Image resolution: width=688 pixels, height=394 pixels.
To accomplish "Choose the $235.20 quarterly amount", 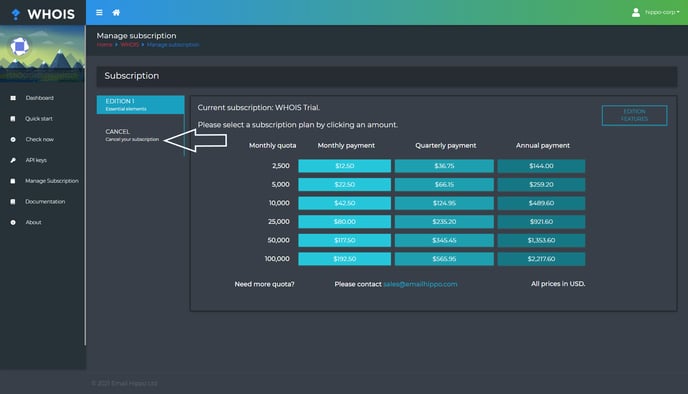I will (444, 222).
